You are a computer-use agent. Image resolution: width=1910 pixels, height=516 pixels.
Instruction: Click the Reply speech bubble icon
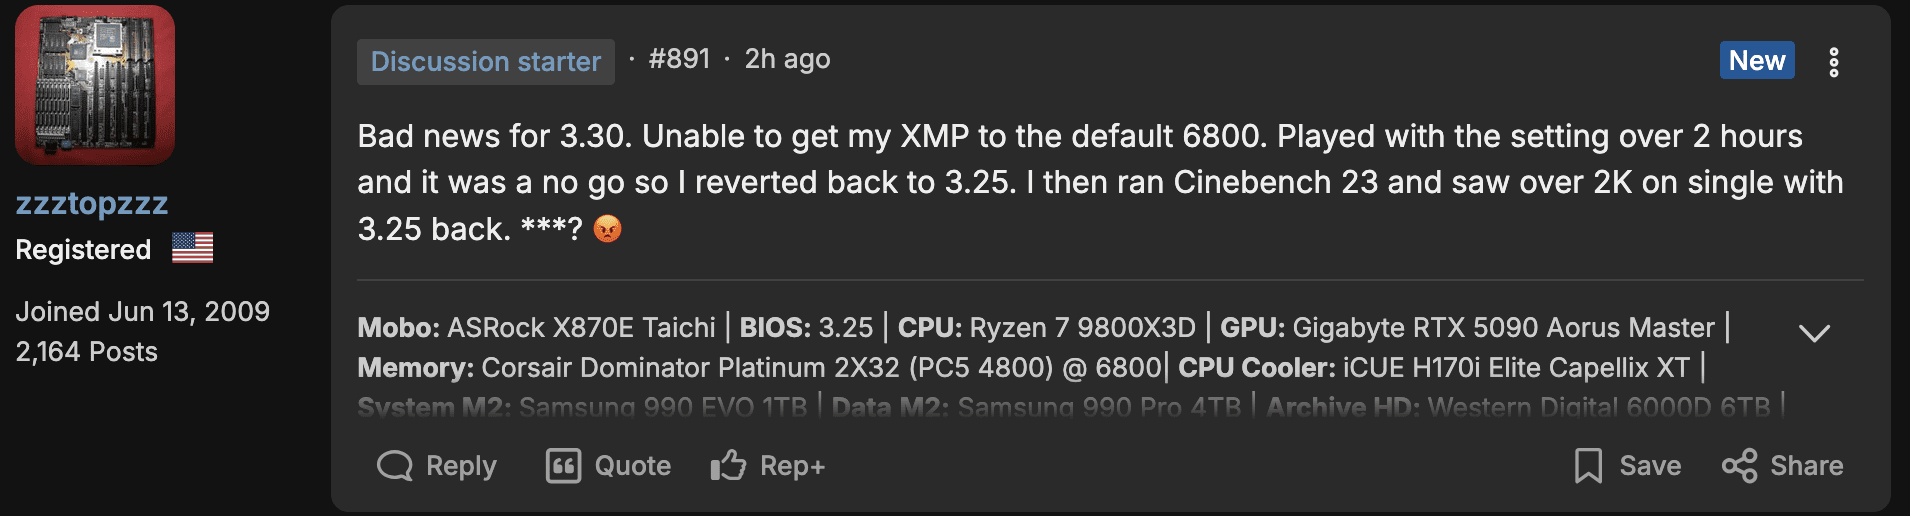pos(394,466)
